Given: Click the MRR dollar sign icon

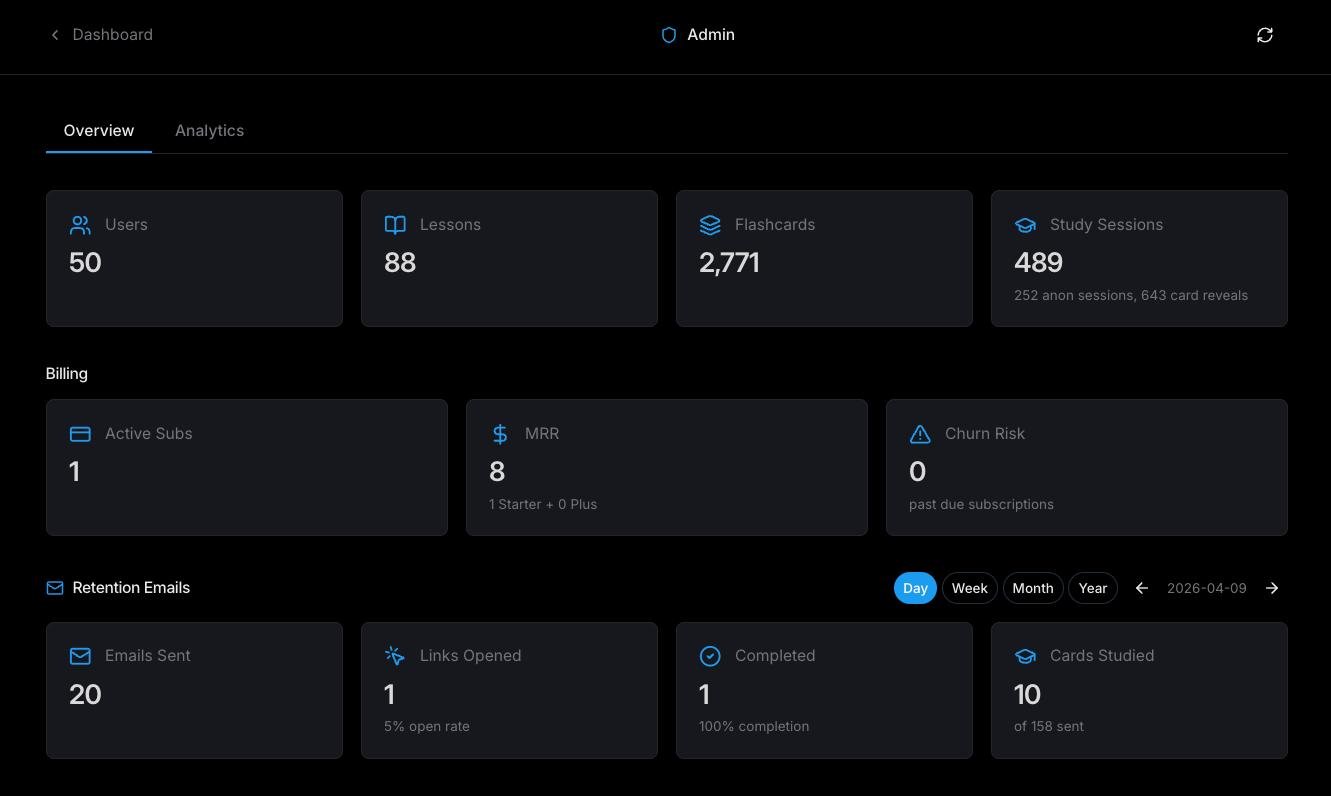Looking at the screenshot, I should click(x=500, y=434).
